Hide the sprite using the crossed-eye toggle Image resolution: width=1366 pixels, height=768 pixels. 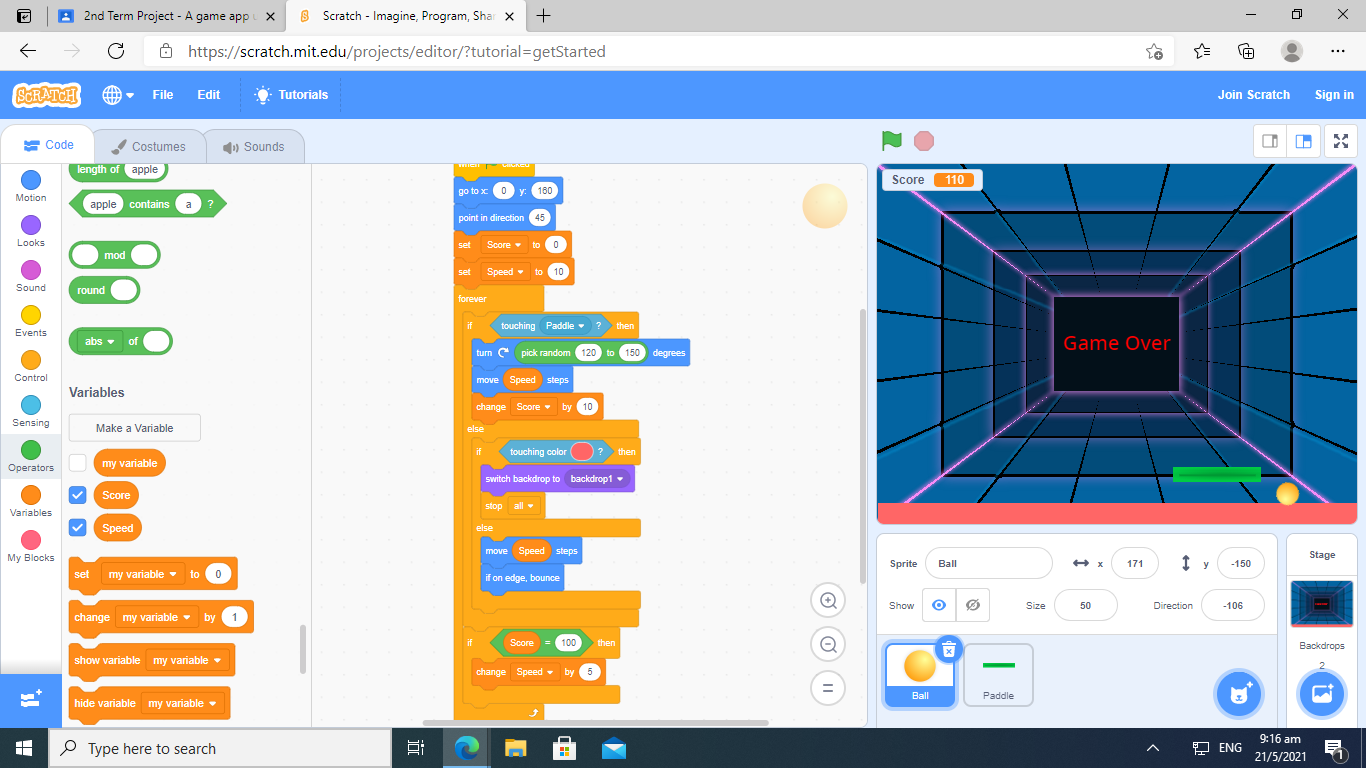[971, 605]
